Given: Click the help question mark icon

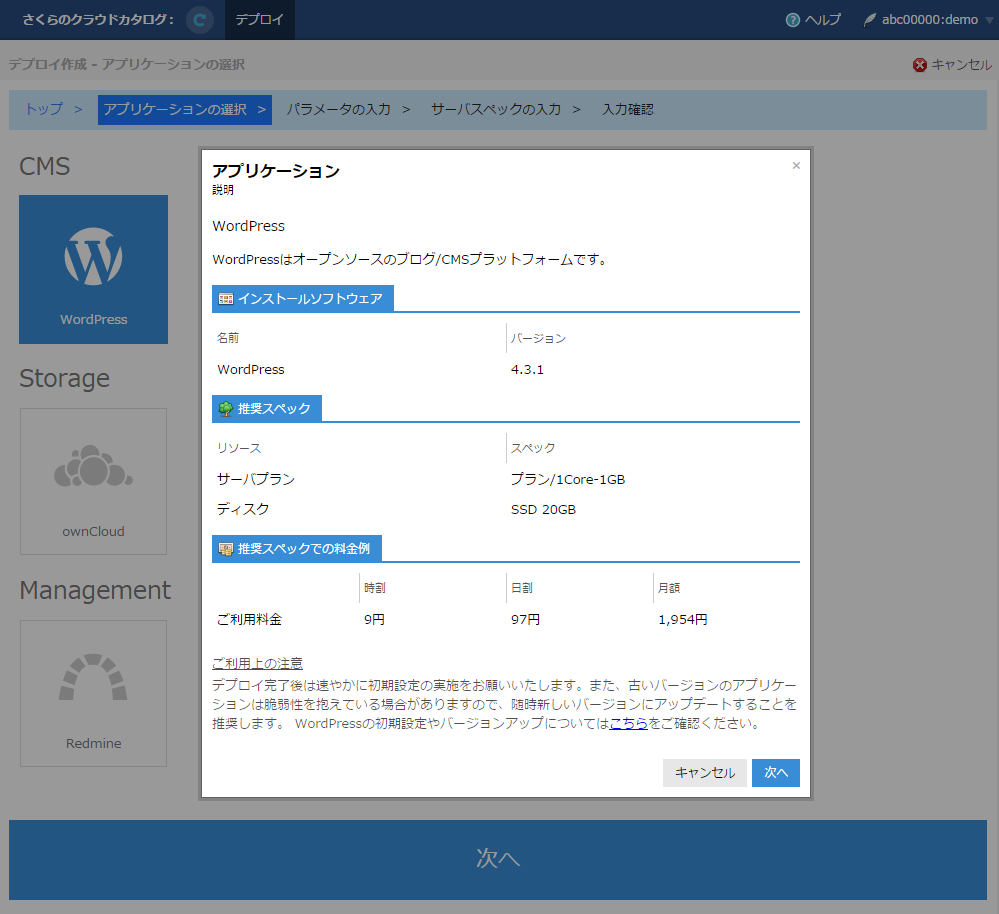Looking at the screenshot, I should coord(793,20).
